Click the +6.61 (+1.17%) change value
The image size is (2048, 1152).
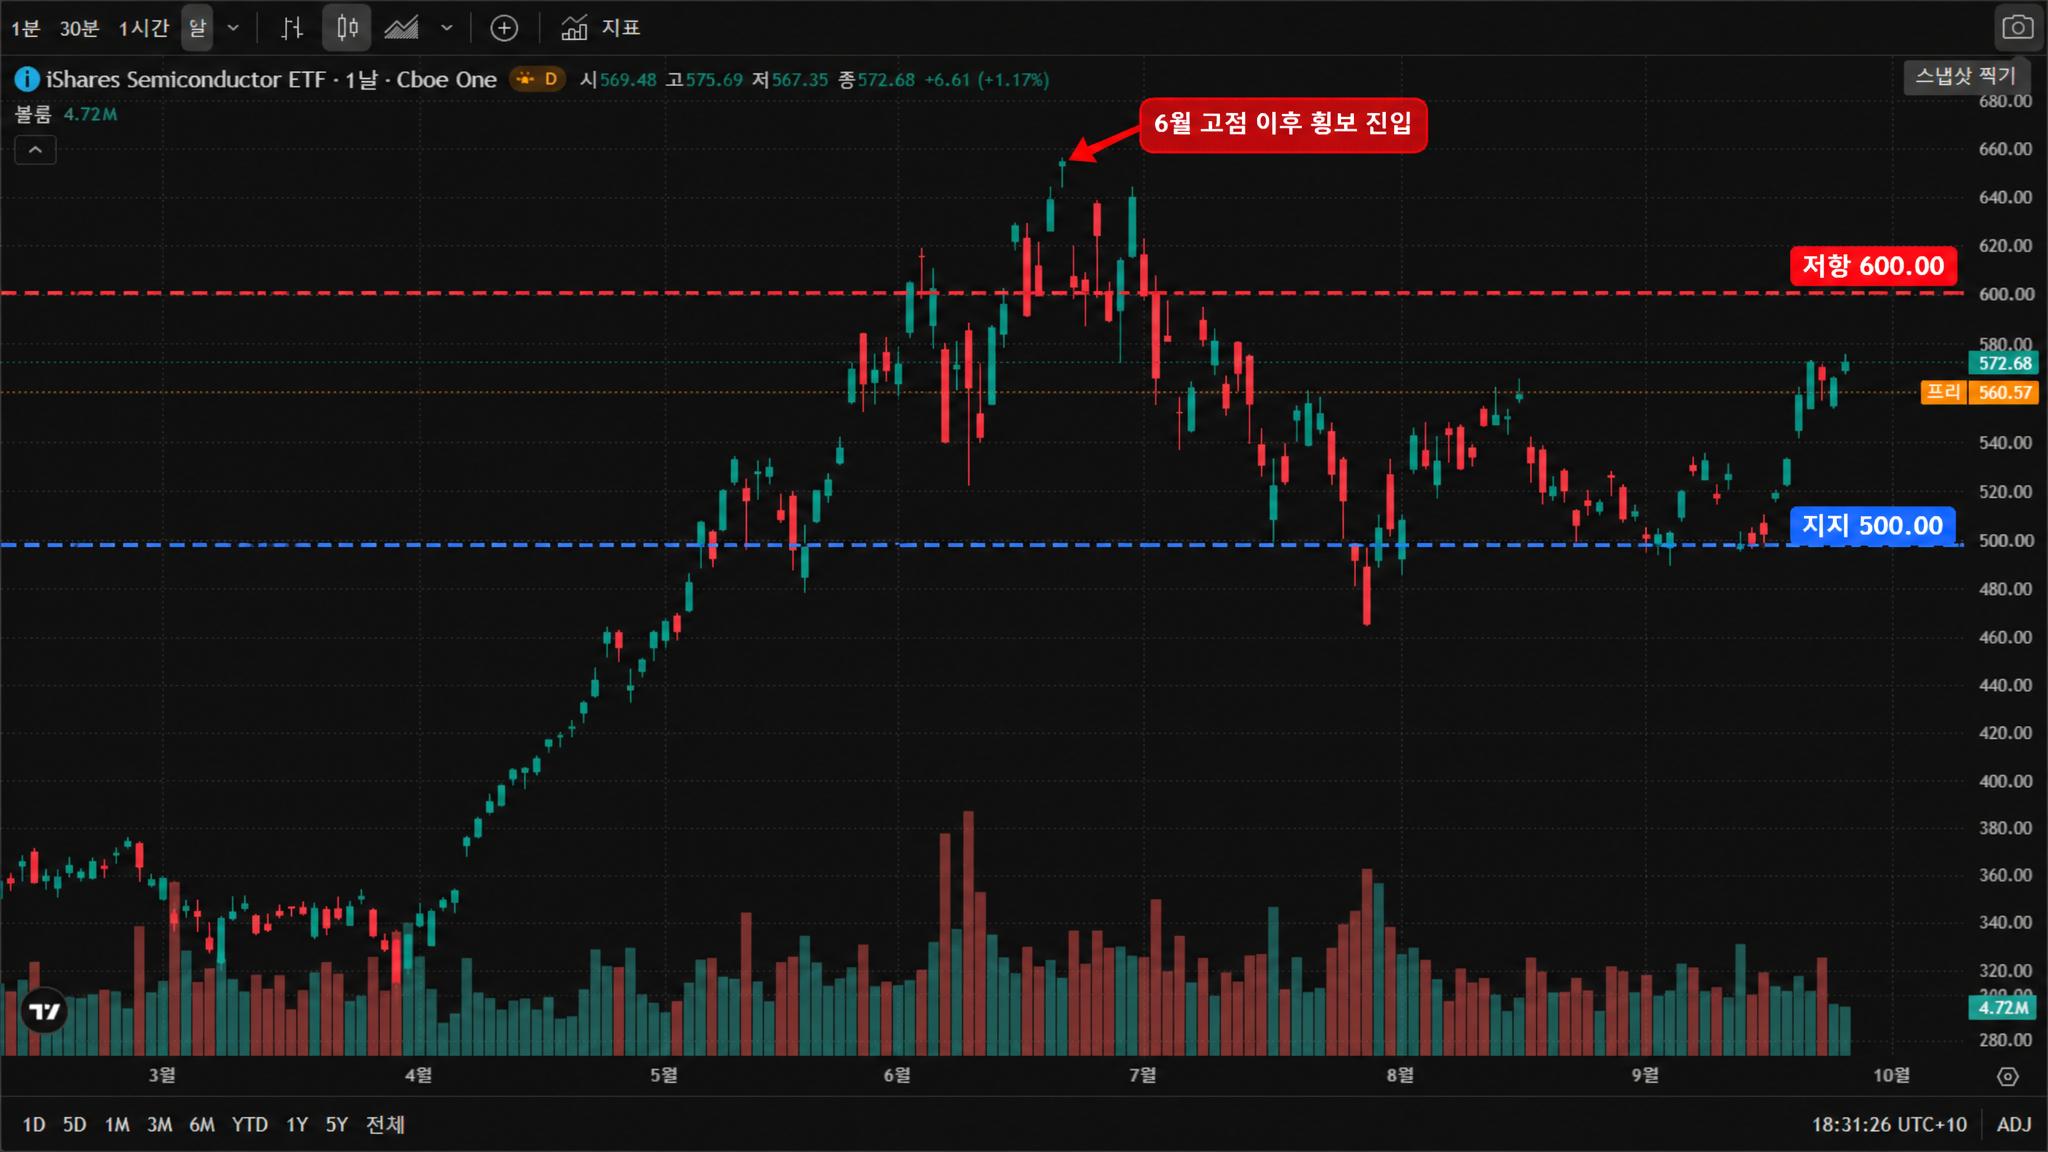987,79
